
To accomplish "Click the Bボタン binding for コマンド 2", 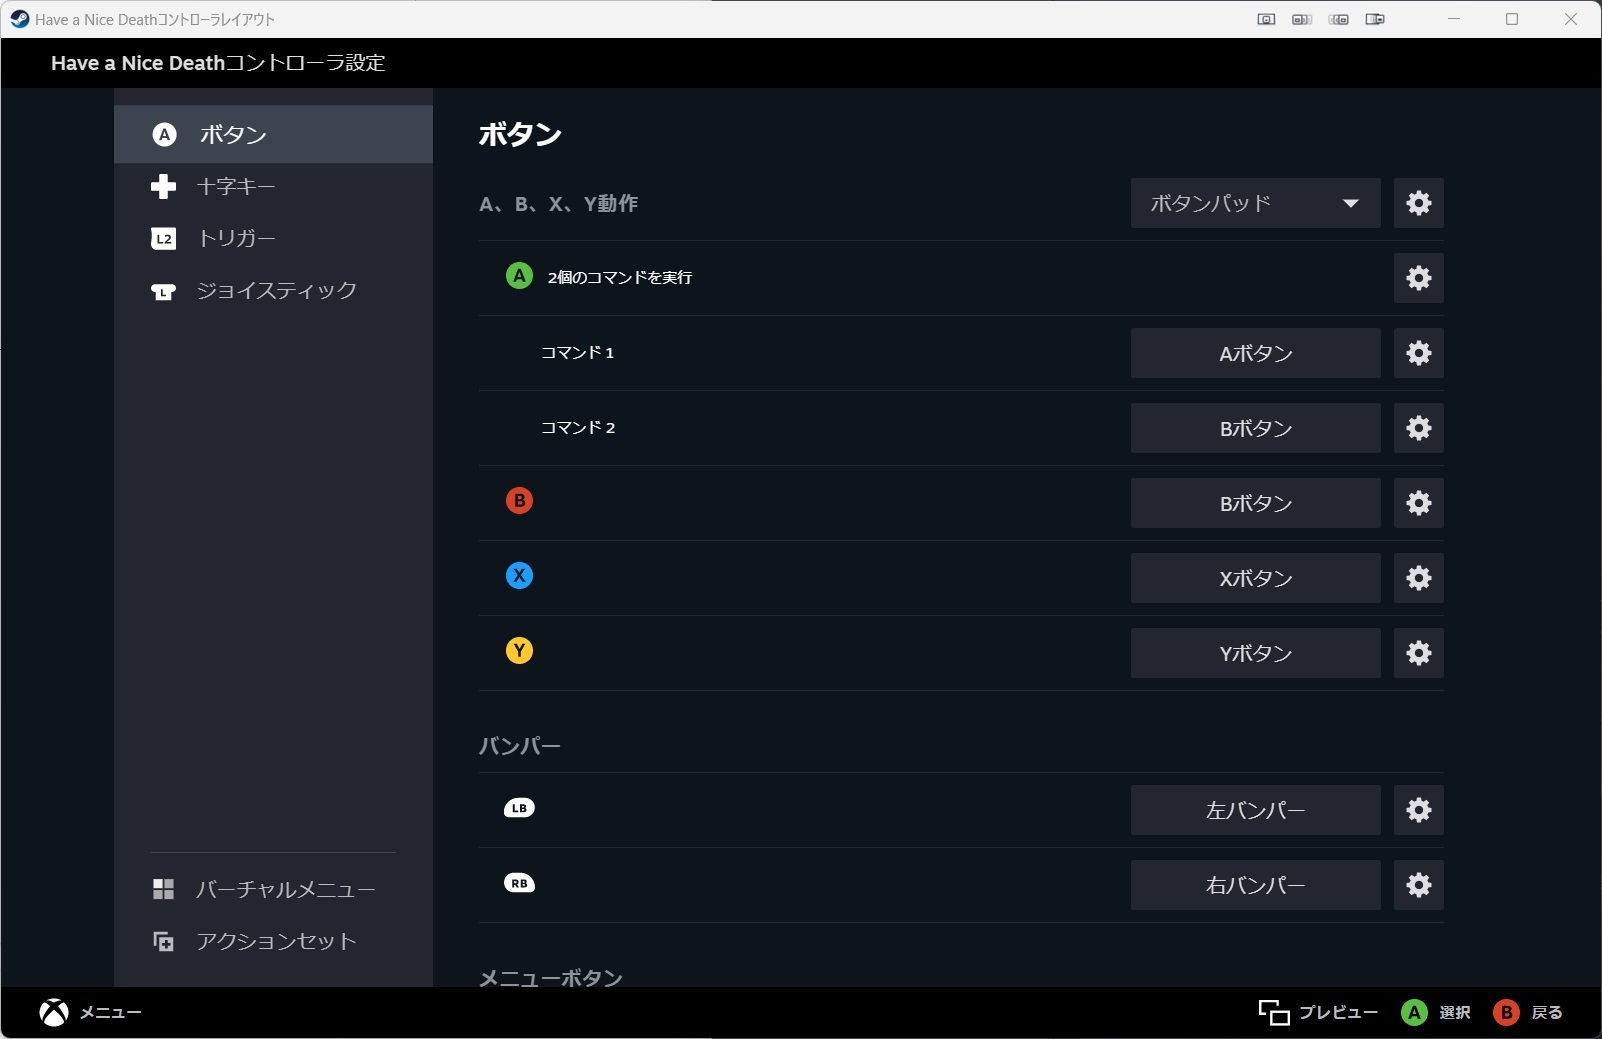I will coord(1255,428).
